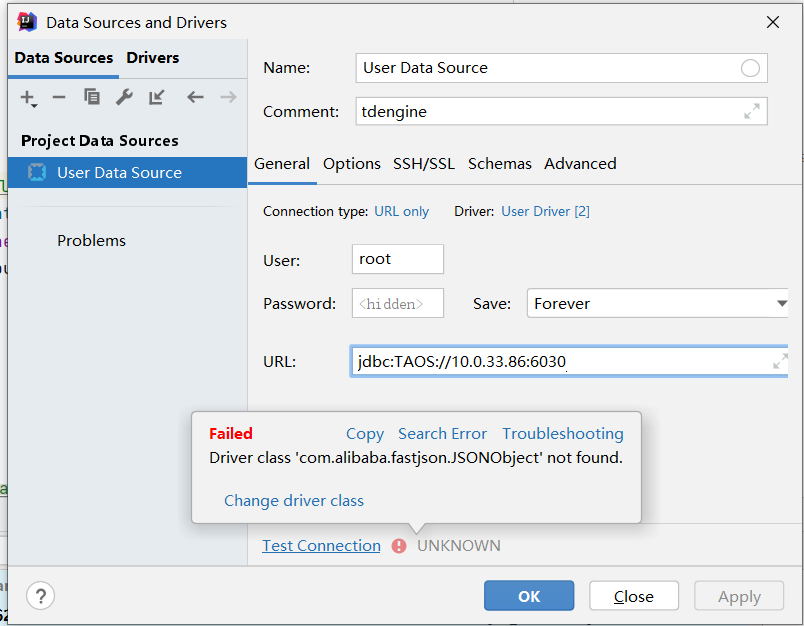Switch to the Drivers tab

tap(152, 58)
